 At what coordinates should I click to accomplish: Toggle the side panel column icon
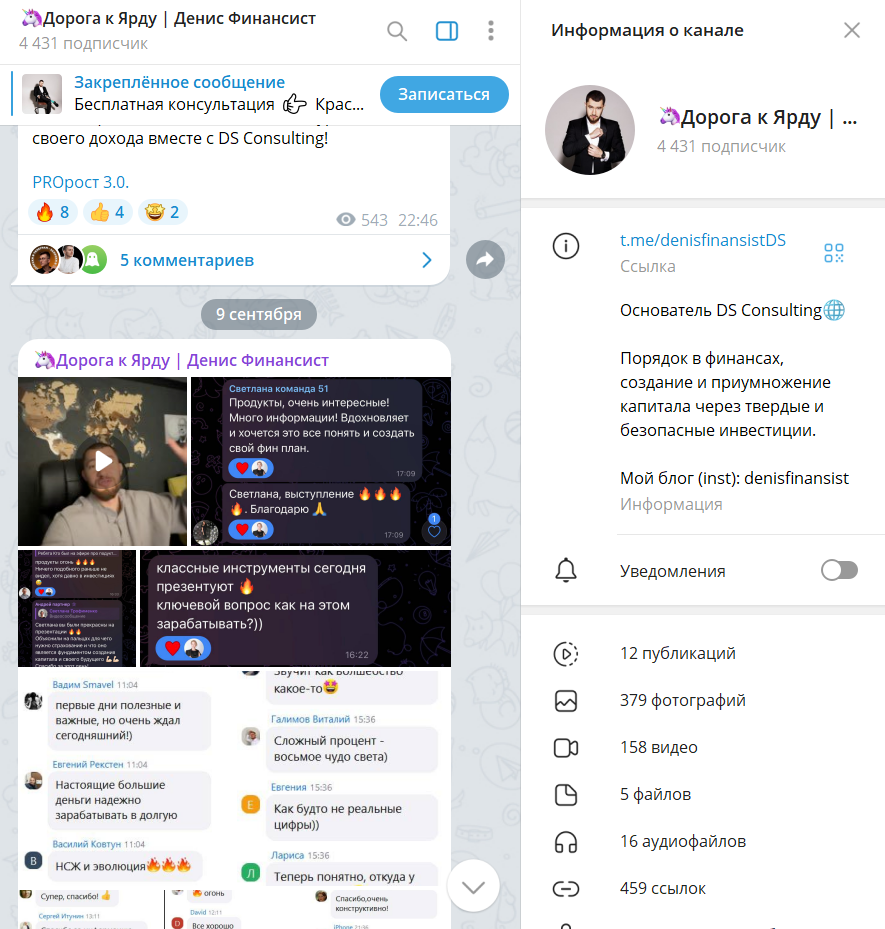(x=447, y=31)
